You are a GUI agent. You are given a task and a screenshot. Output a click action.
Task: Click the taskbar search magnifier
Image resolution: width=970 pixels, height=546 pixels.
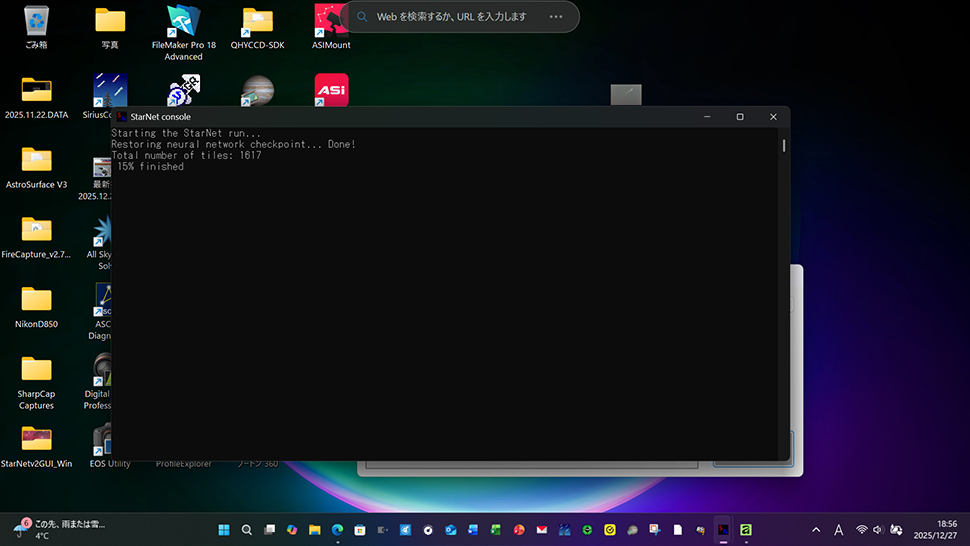(247, 530)
